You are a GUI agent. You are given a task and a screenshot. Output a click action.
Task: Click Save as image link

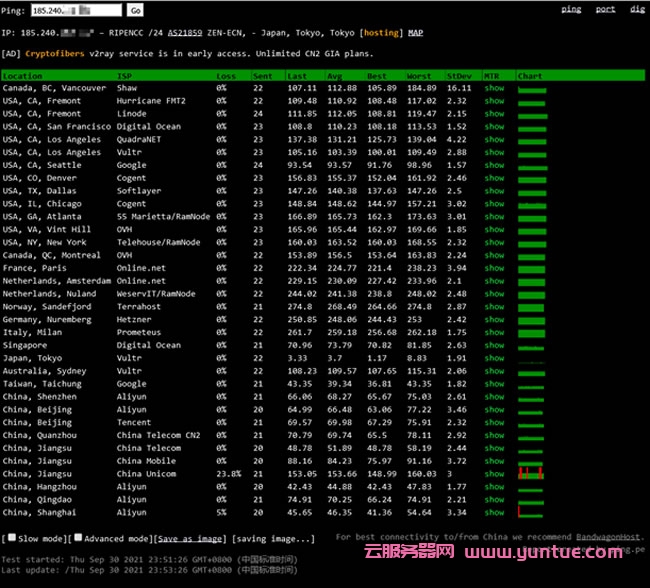coord(190,539)
